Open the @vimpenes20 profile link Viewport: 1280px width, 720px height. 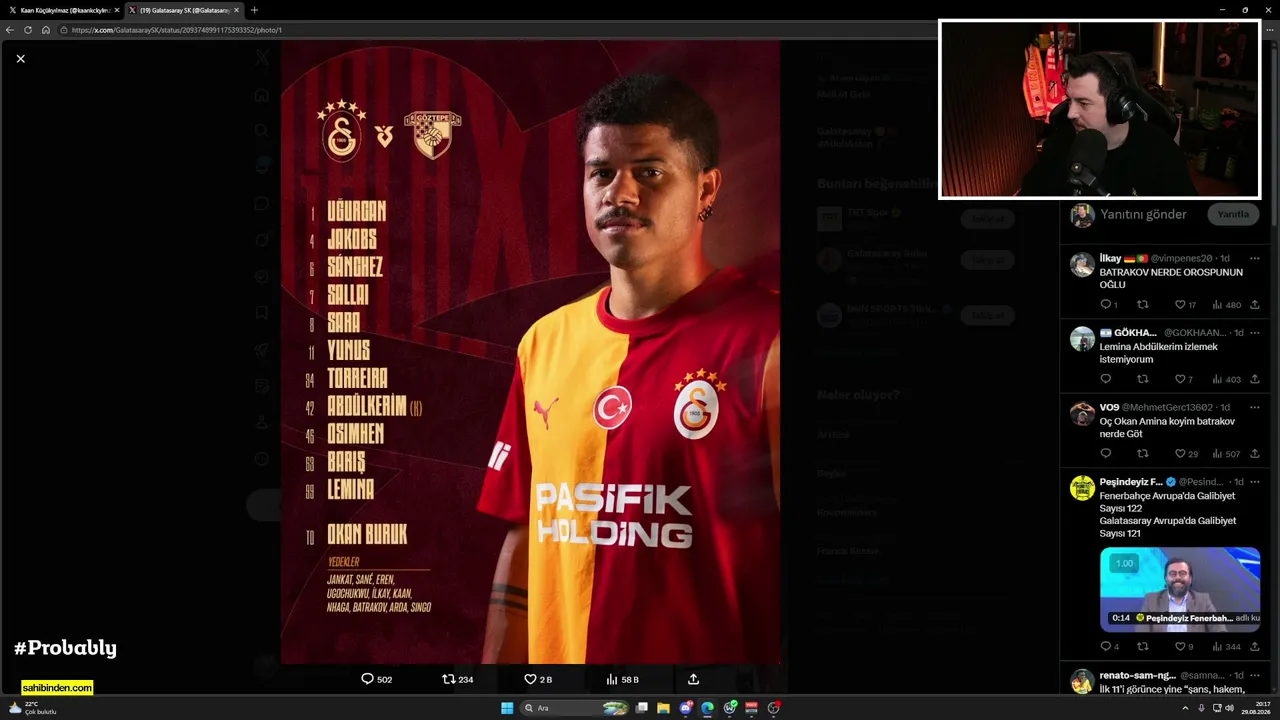(1181, 258)
